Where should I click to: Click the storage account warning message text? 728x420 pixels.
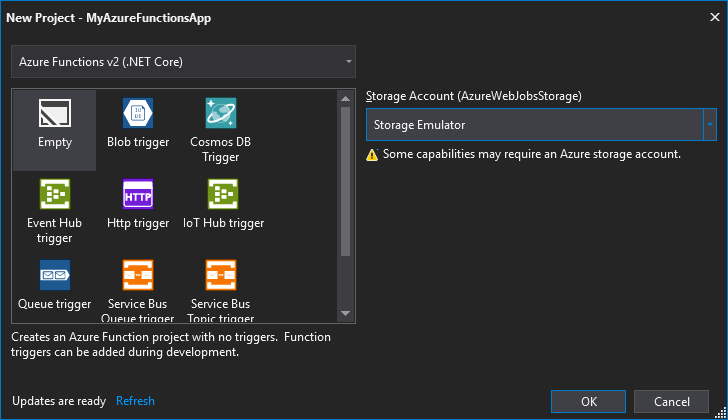tap(532, 154)
